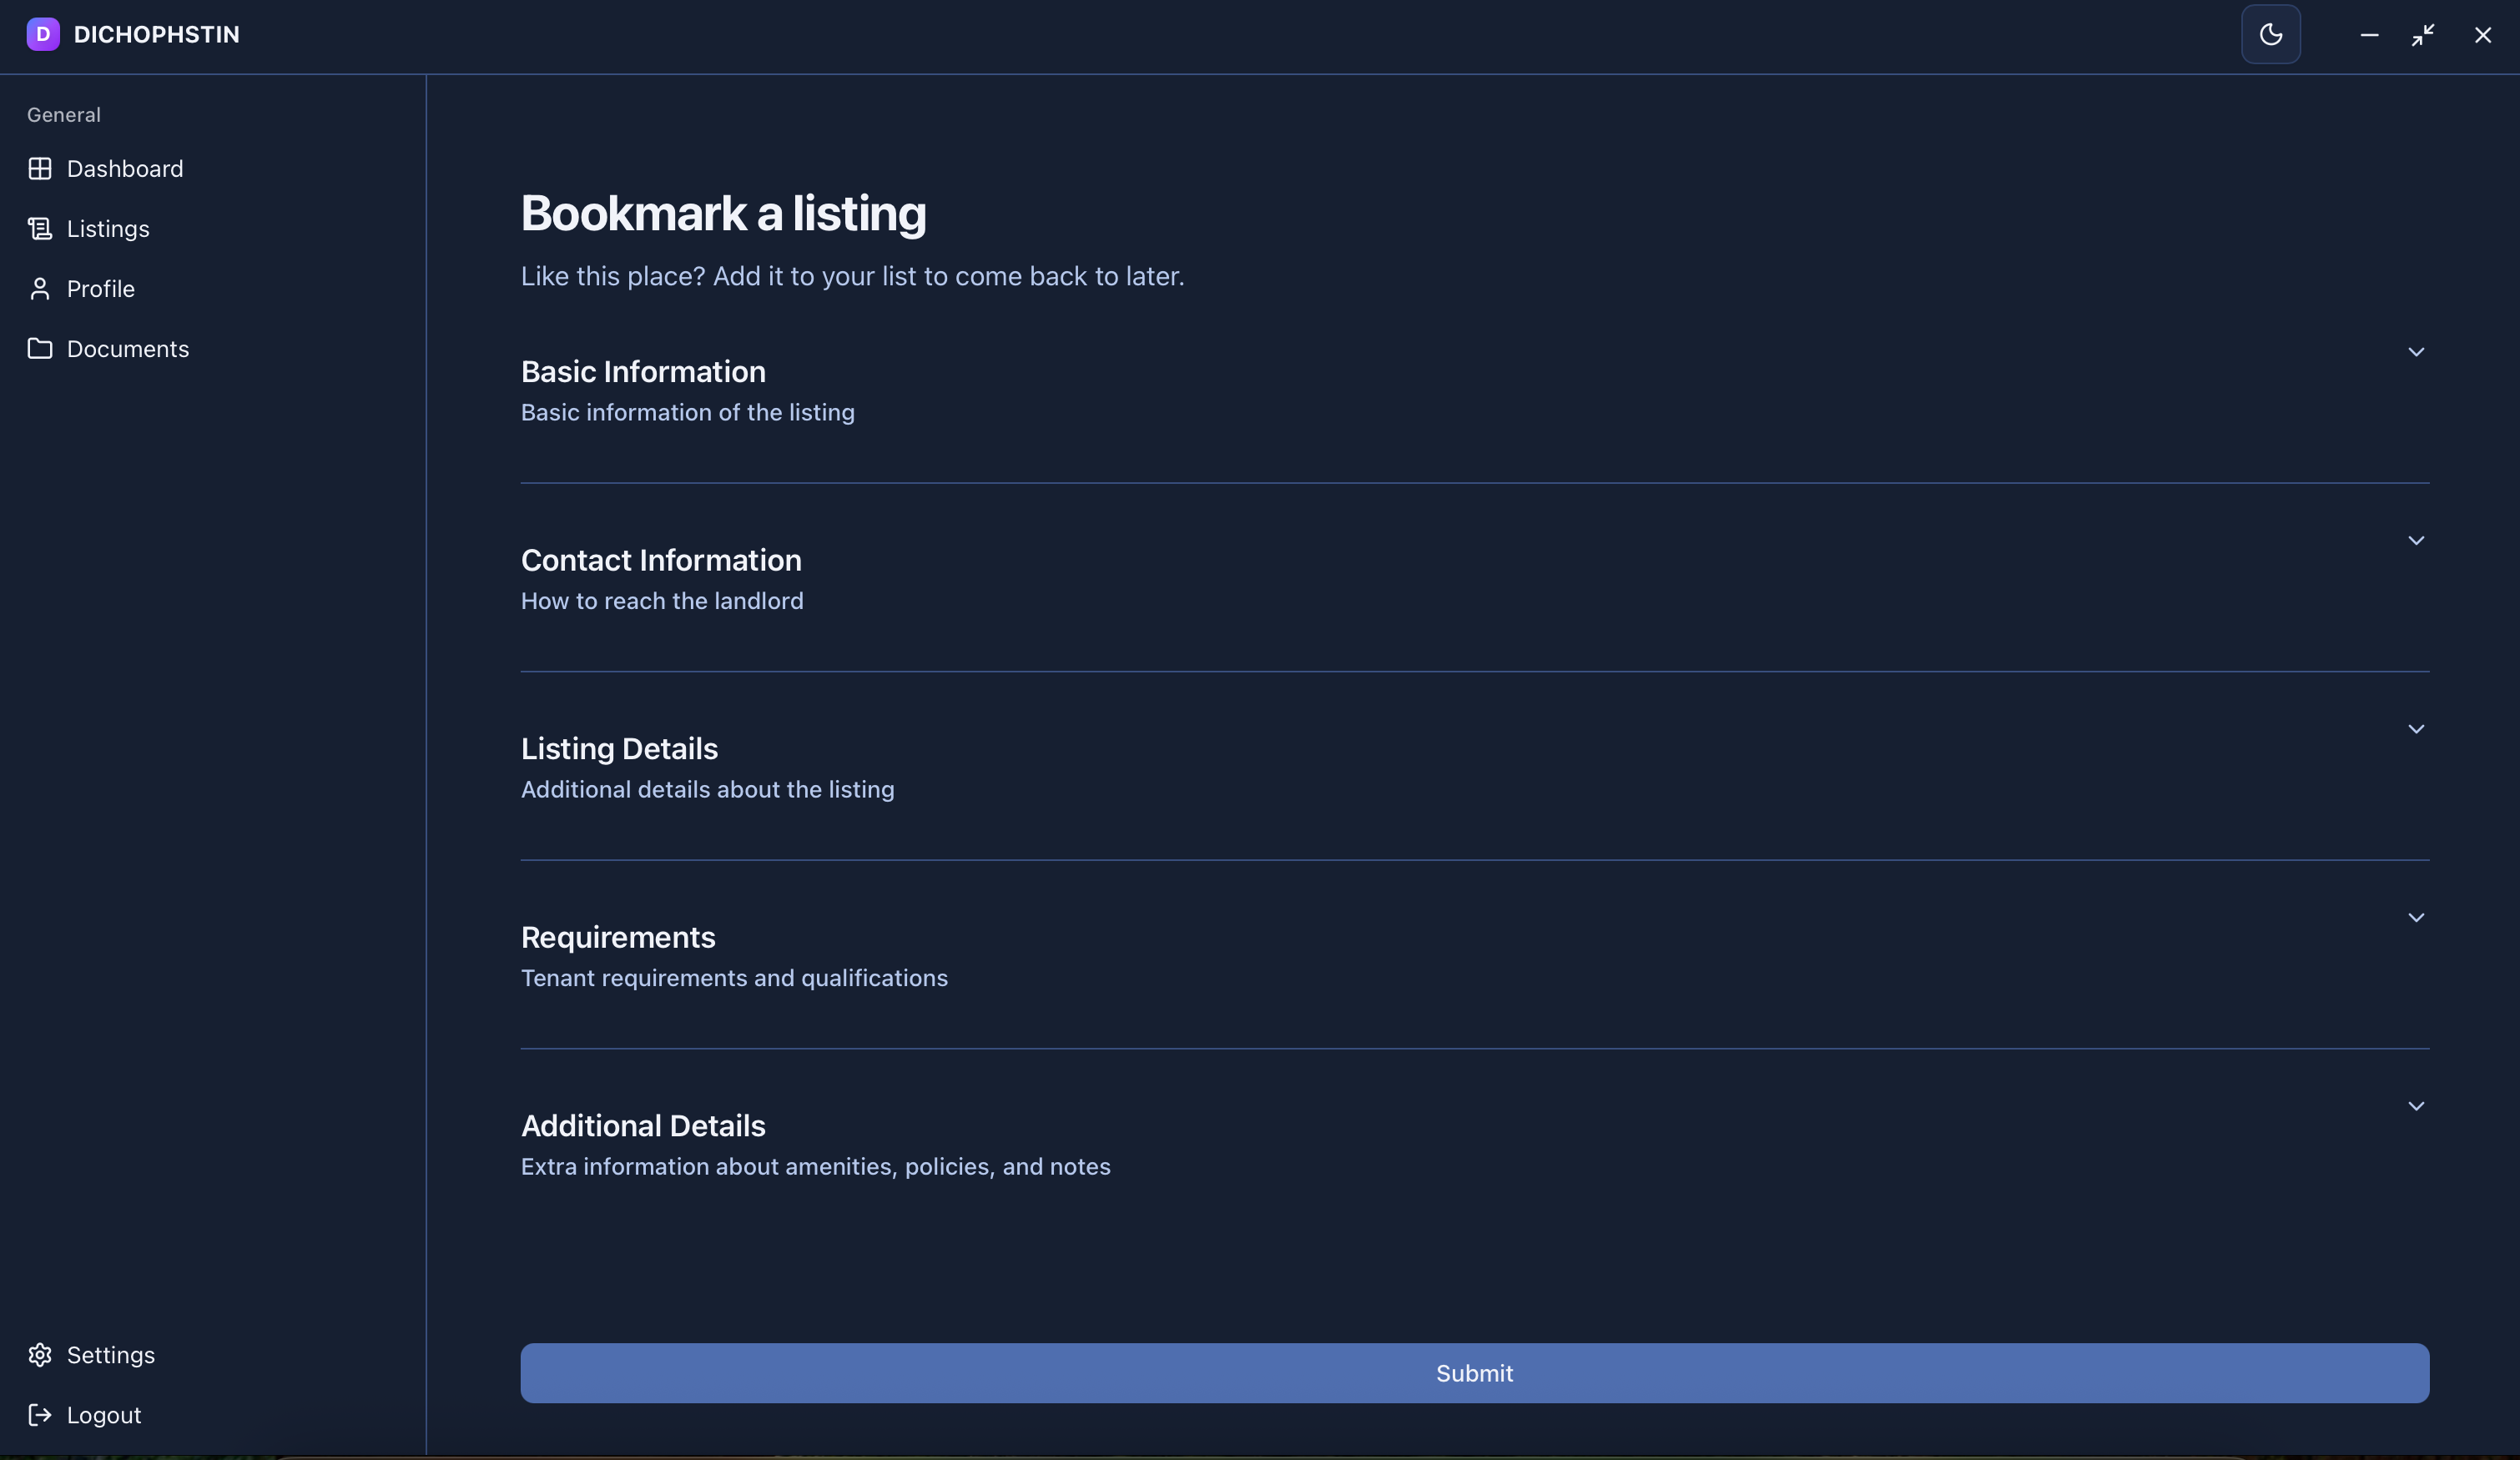
Task: Click the DICHOPHSTIN app title
Action: coord(156,35)
